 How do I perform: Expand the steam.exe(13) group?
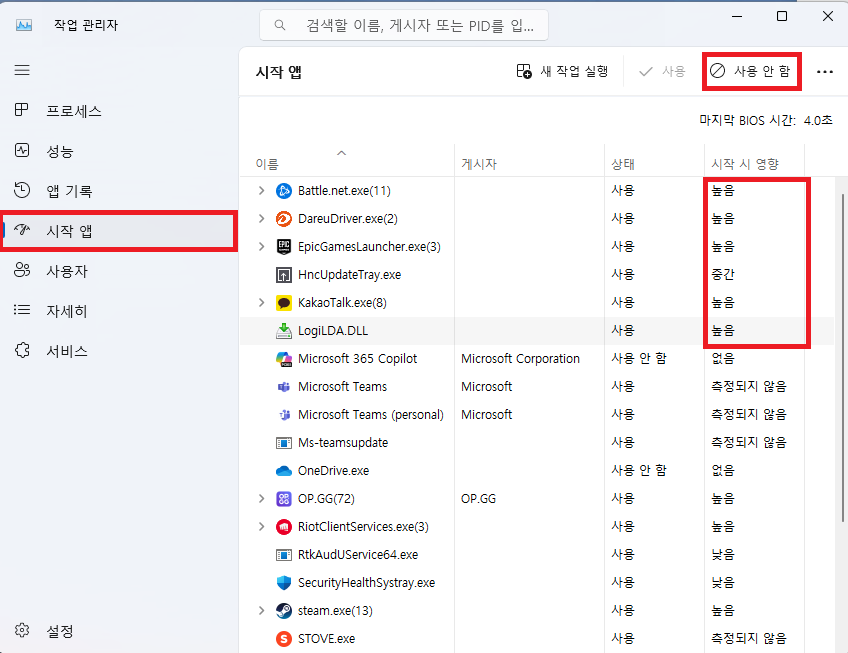tap(262, 611)
